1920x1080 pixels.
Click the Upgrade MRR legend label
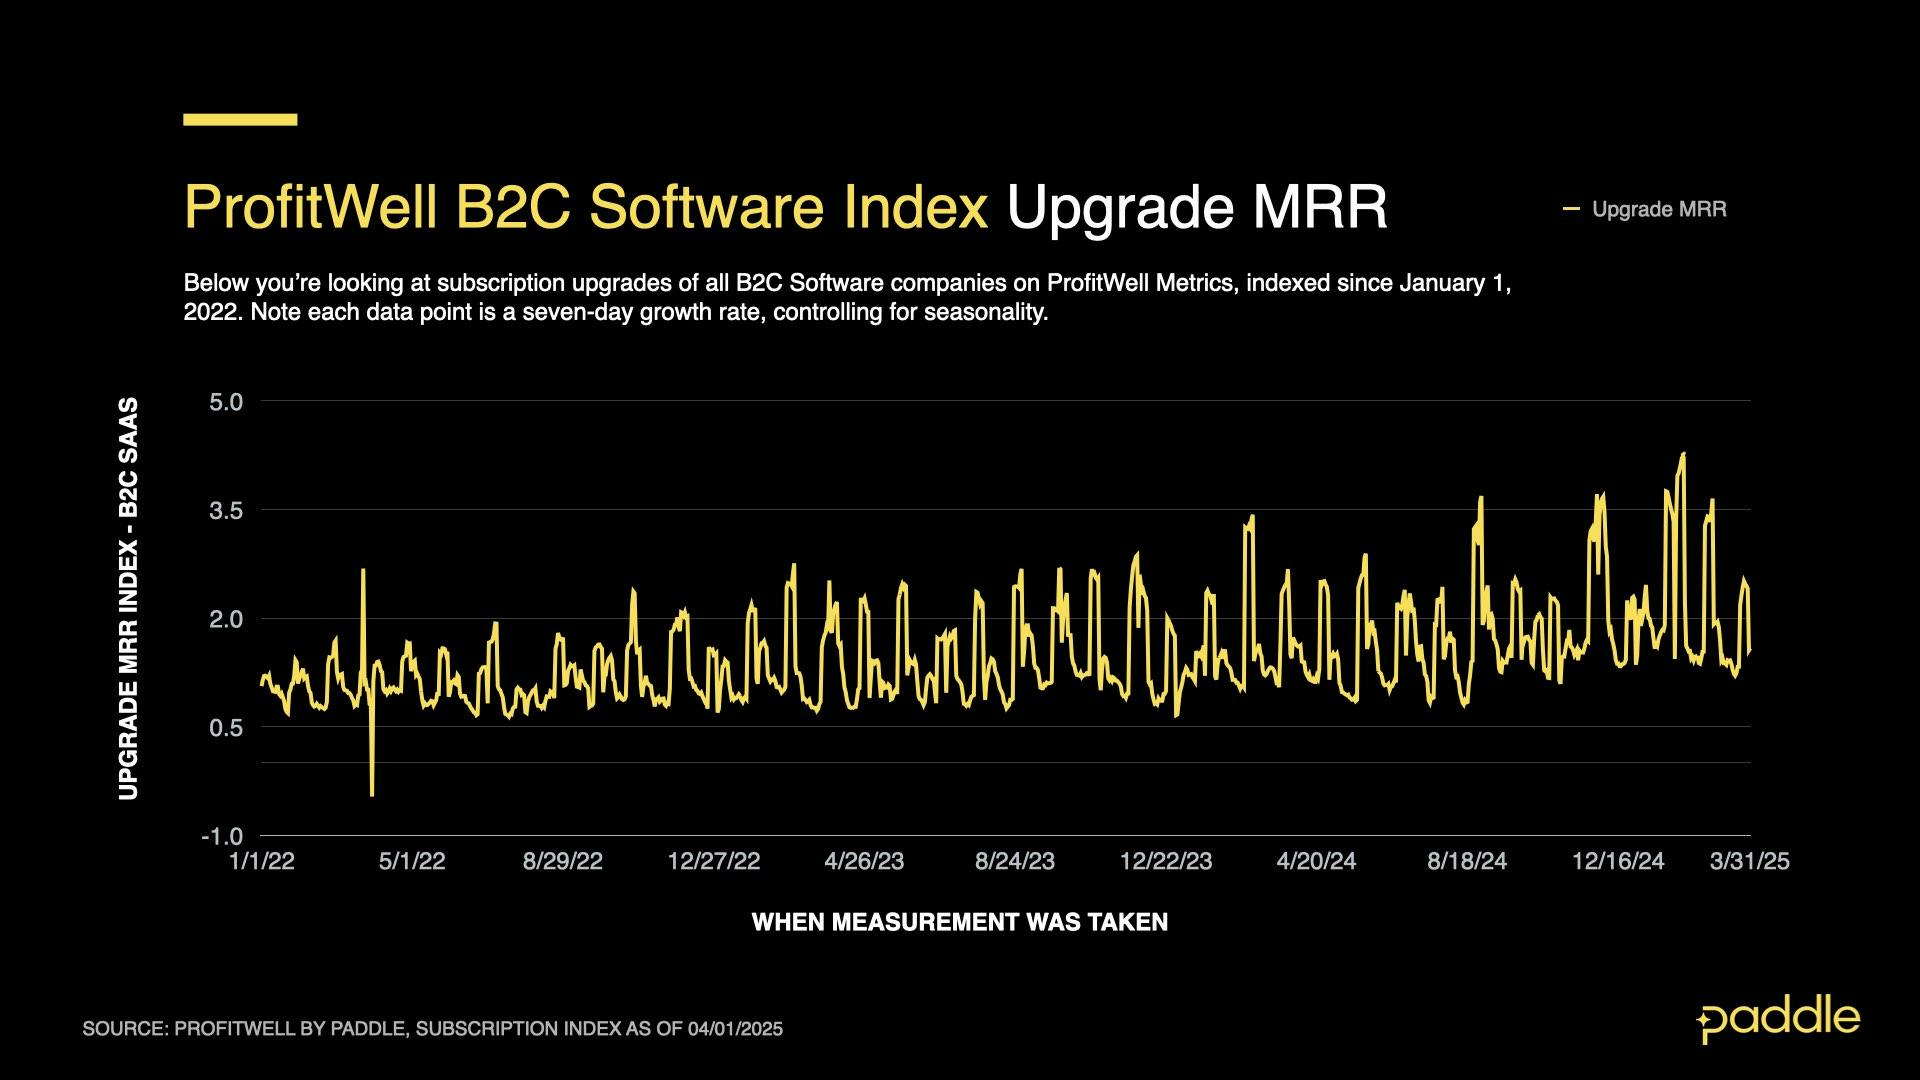pyautogui.click(x=1659, y=209)
